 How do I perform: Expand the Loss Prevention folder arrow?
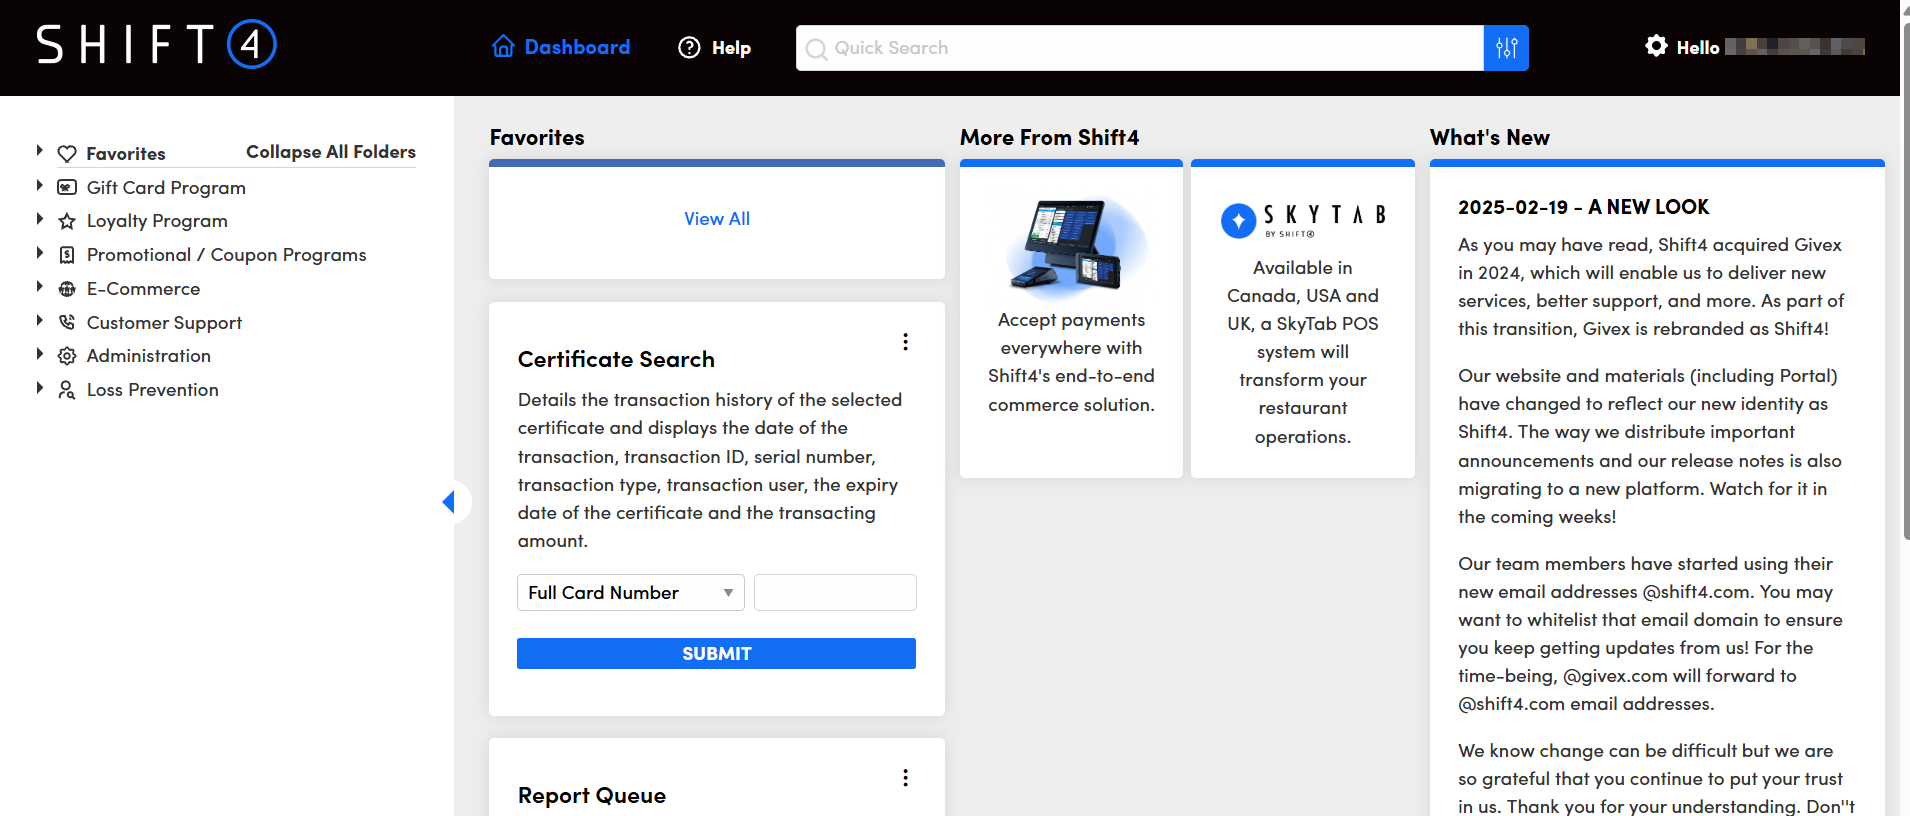tap(40, 388)
